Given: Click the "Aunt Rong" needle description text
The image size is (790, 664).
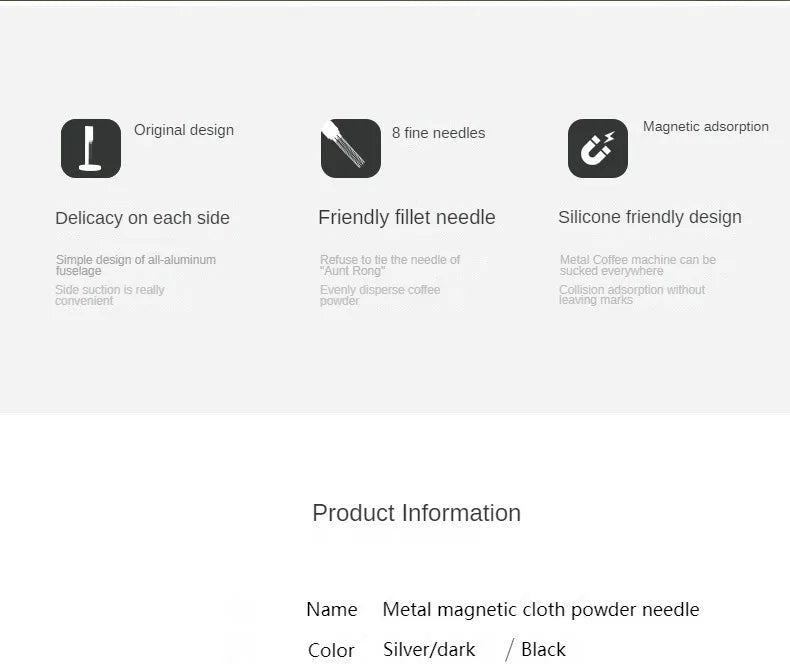Looking at the screenshot, I should pyautogui.click(x=389, y=265).
